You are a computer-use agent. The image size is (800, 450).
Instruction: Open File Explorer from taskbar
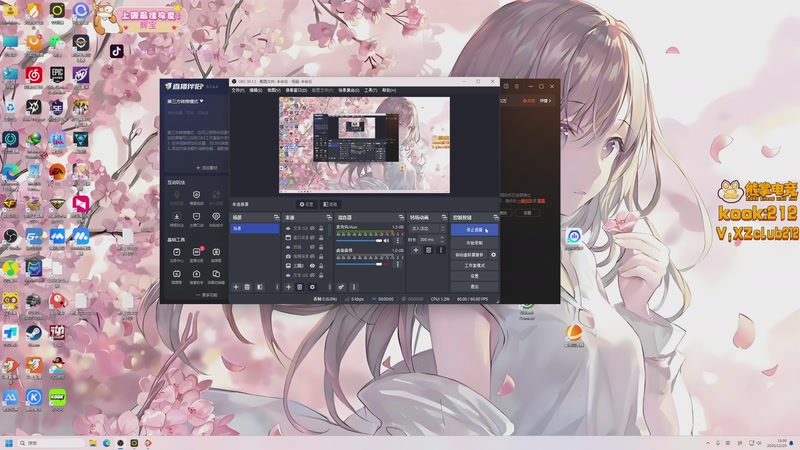(x=93, y=443)
